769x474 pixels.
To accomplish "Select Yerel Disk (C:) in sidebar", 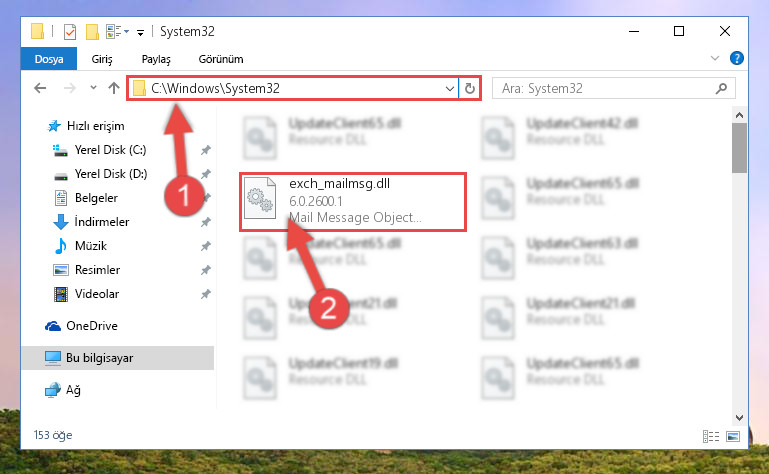I will [x=110, y=150].
